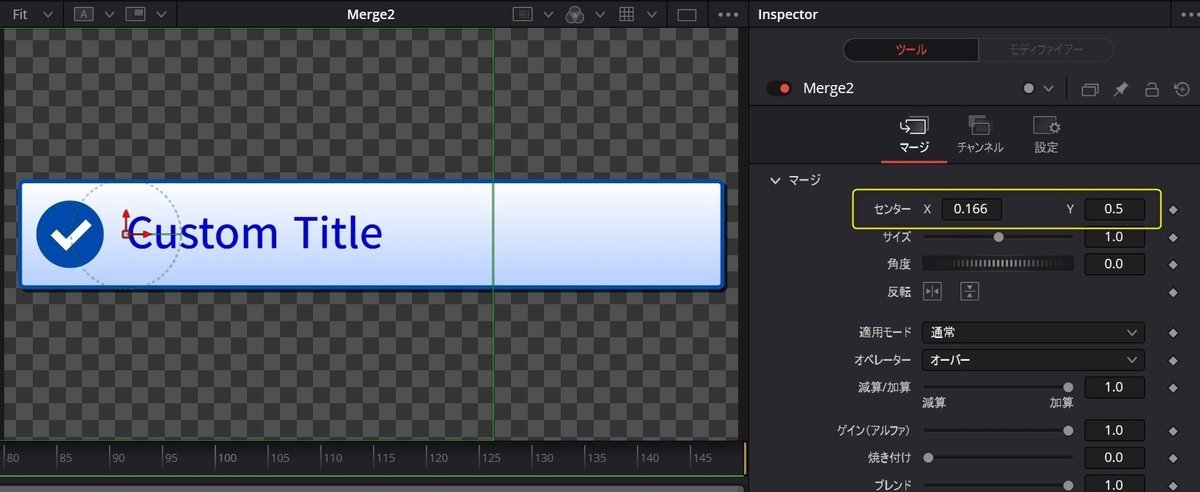Expand the LUT options dropdown arrow
Viewport: 1200px width, 492px height.
pos(548,15)
